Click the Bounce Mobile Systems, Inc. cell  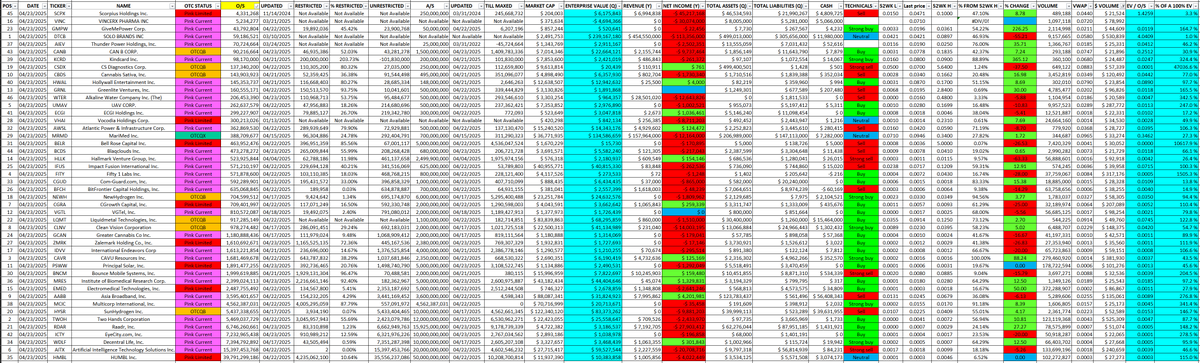click(x=124, y=273)
